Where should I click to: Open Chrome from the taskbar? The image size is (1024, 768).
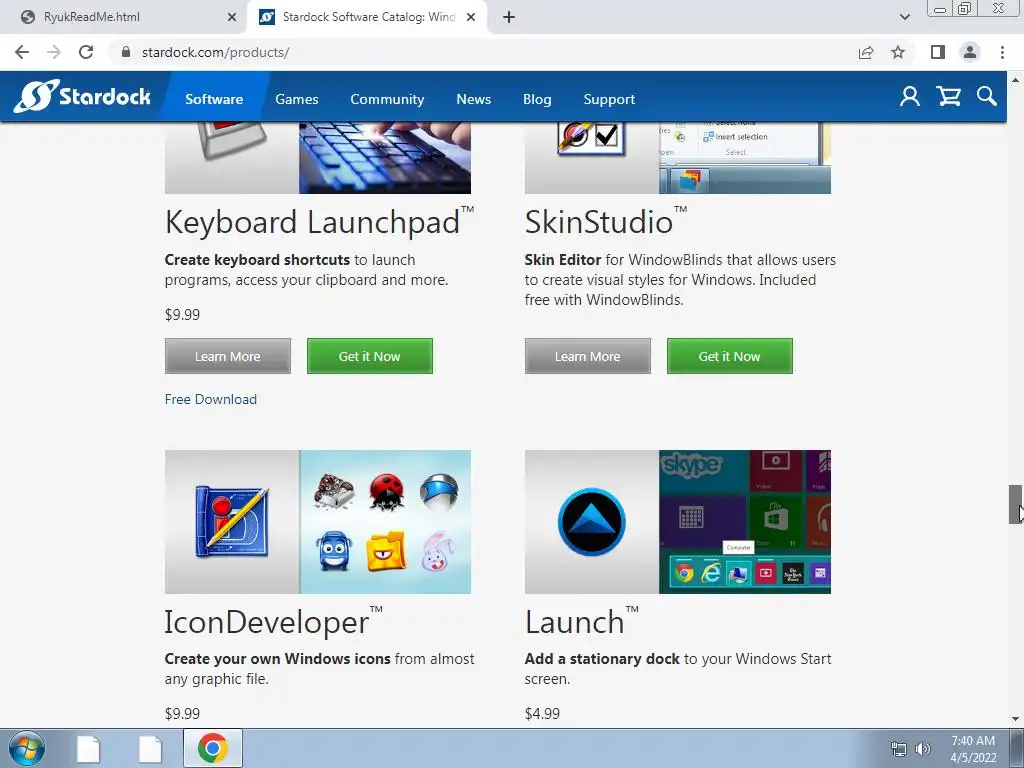click(213, 748)
